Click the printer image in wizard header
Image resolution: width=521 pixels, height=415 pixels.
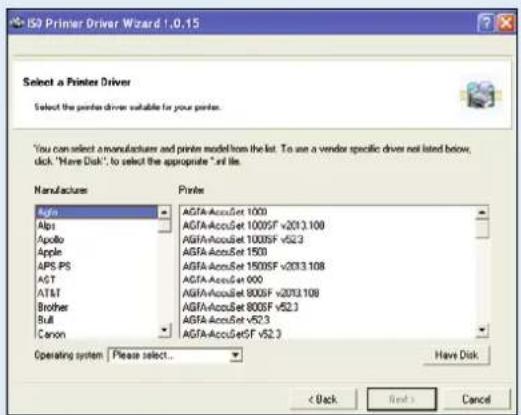pos(480,95)
